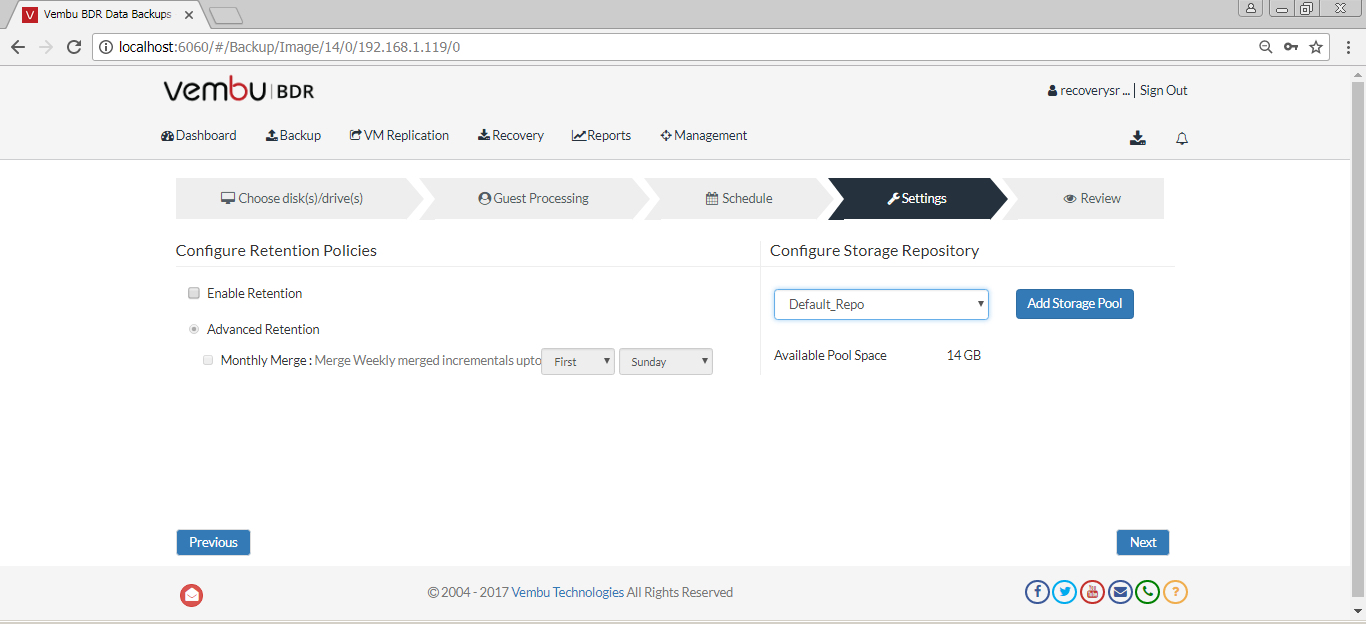Image resolution: width=1366 pixels, height=624 pixels.
Task: Open the Sunday day dropdown
Action: click(x=666, y=361)
